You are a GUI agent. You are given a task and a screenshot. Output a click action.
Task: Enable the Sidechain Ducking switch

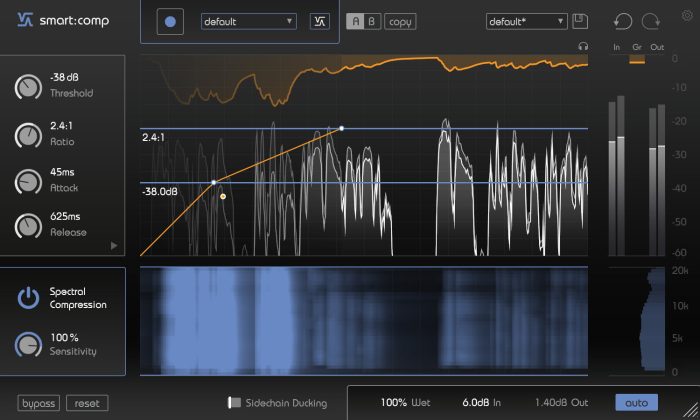pos(234,403)
